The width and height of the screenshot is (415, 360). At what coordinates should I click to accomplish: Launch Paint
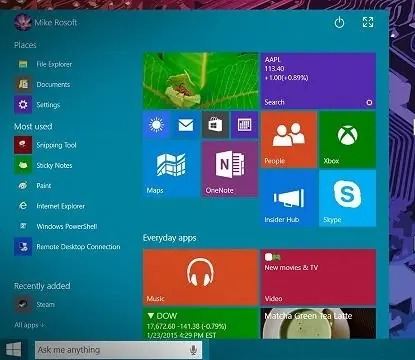tap(33, 186)
